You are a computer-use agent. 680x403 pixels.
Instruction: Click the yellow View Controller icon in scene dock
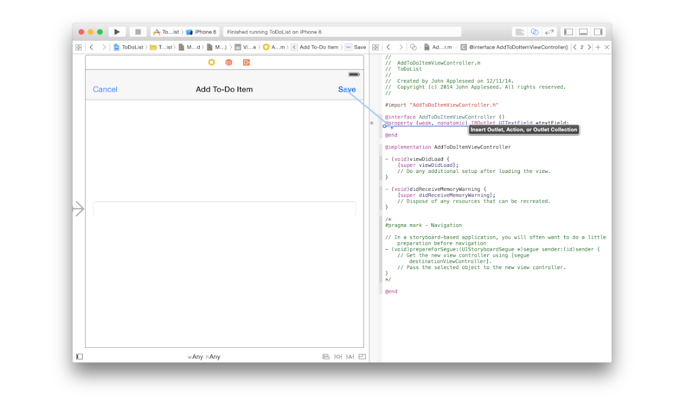[212, 62]
